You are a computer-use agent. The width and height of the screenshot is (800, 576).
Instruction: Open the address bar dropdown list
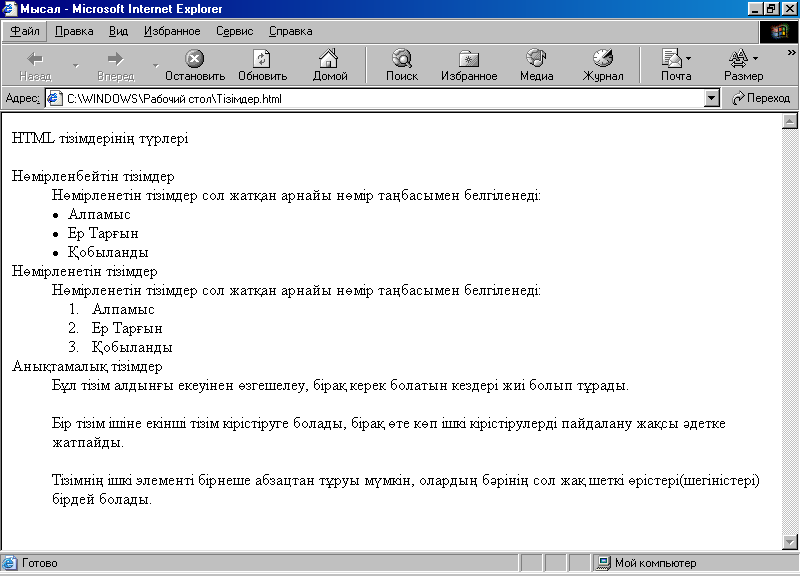click(x=711, y=98)
